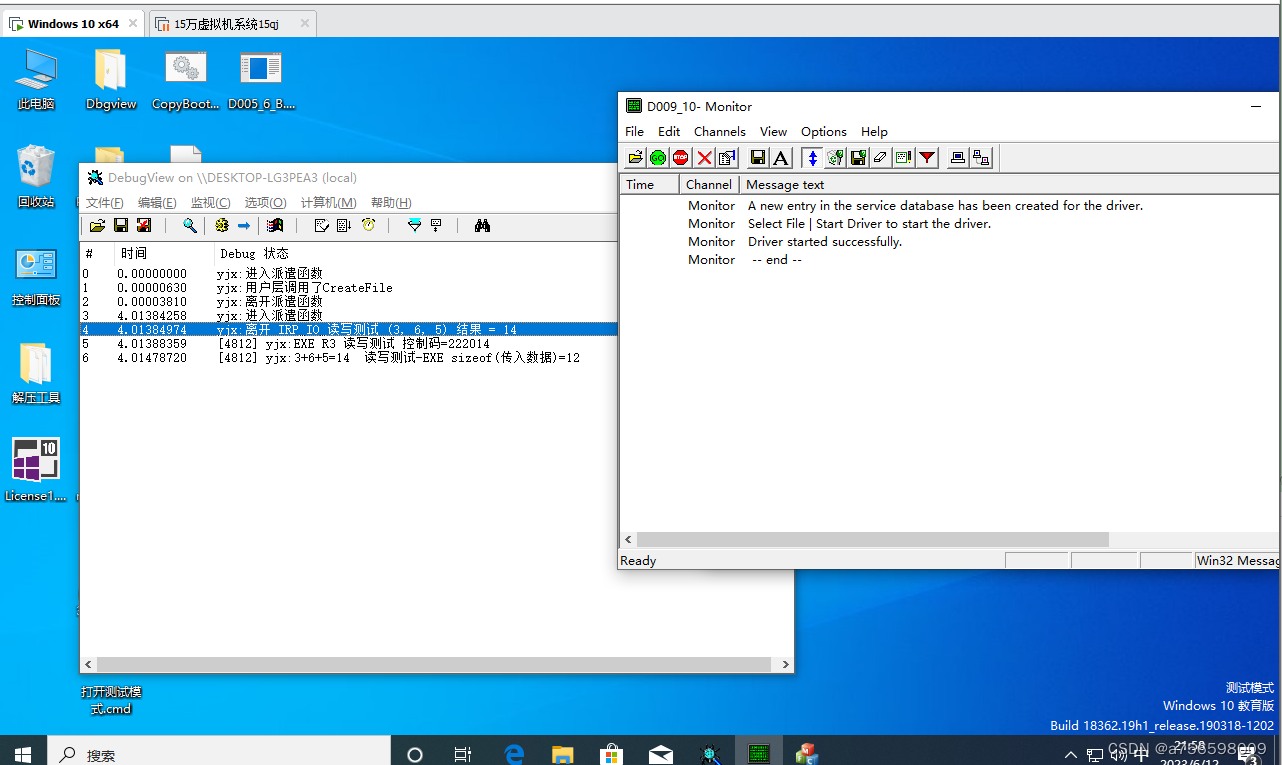Viewport: 1282px width, 765px height.
Task: Click the single computer icon in Monitor toolbar
Action: click(x=958, y=157)
